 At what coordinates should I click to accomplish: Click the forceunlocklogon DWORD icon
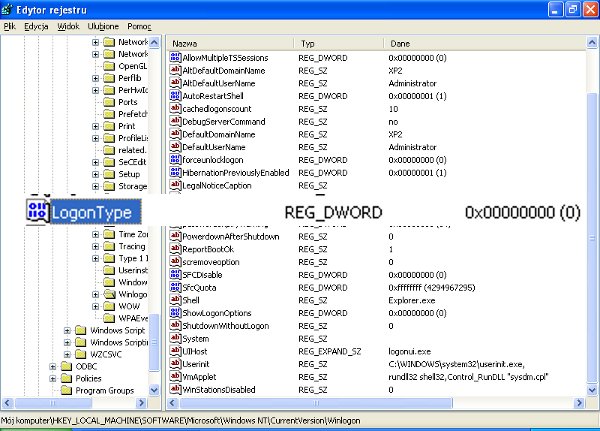point(175,160)
